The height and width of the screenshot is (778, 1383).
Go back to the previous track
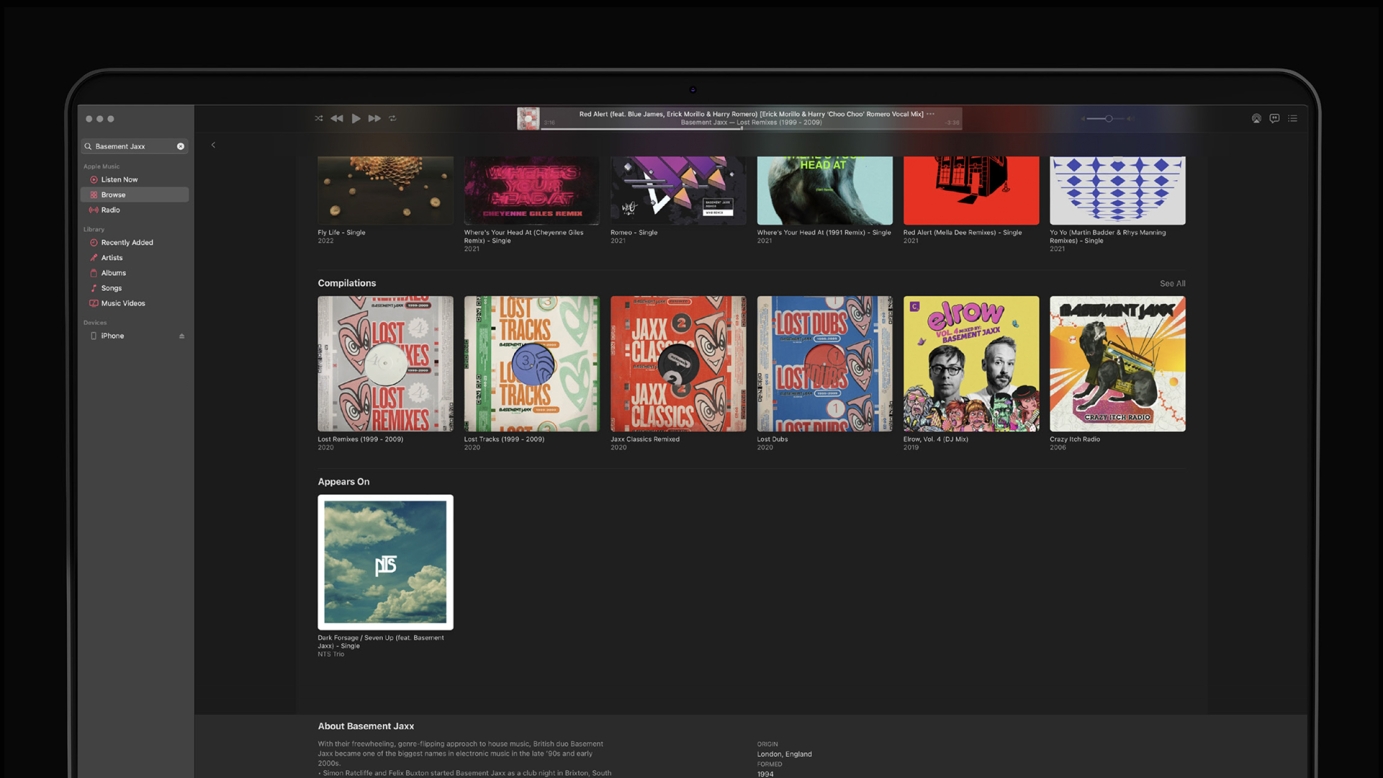click(x=337, y=118)
